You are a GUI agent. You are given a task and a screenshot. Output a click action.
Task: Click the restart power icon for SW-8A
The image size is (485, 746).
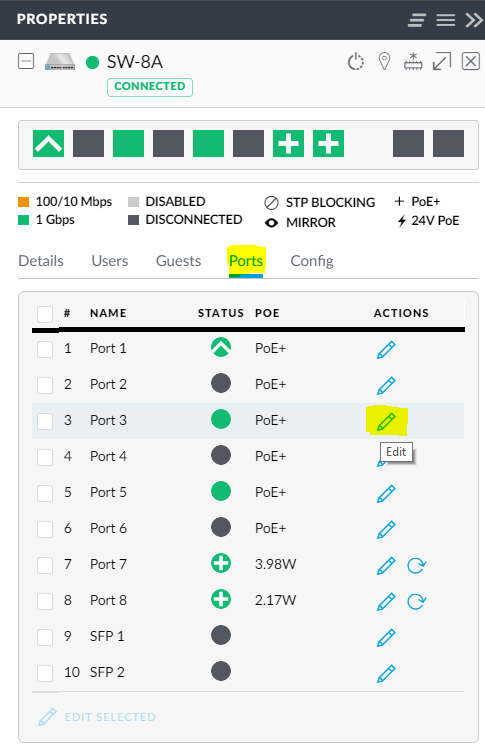coord(356,62)
